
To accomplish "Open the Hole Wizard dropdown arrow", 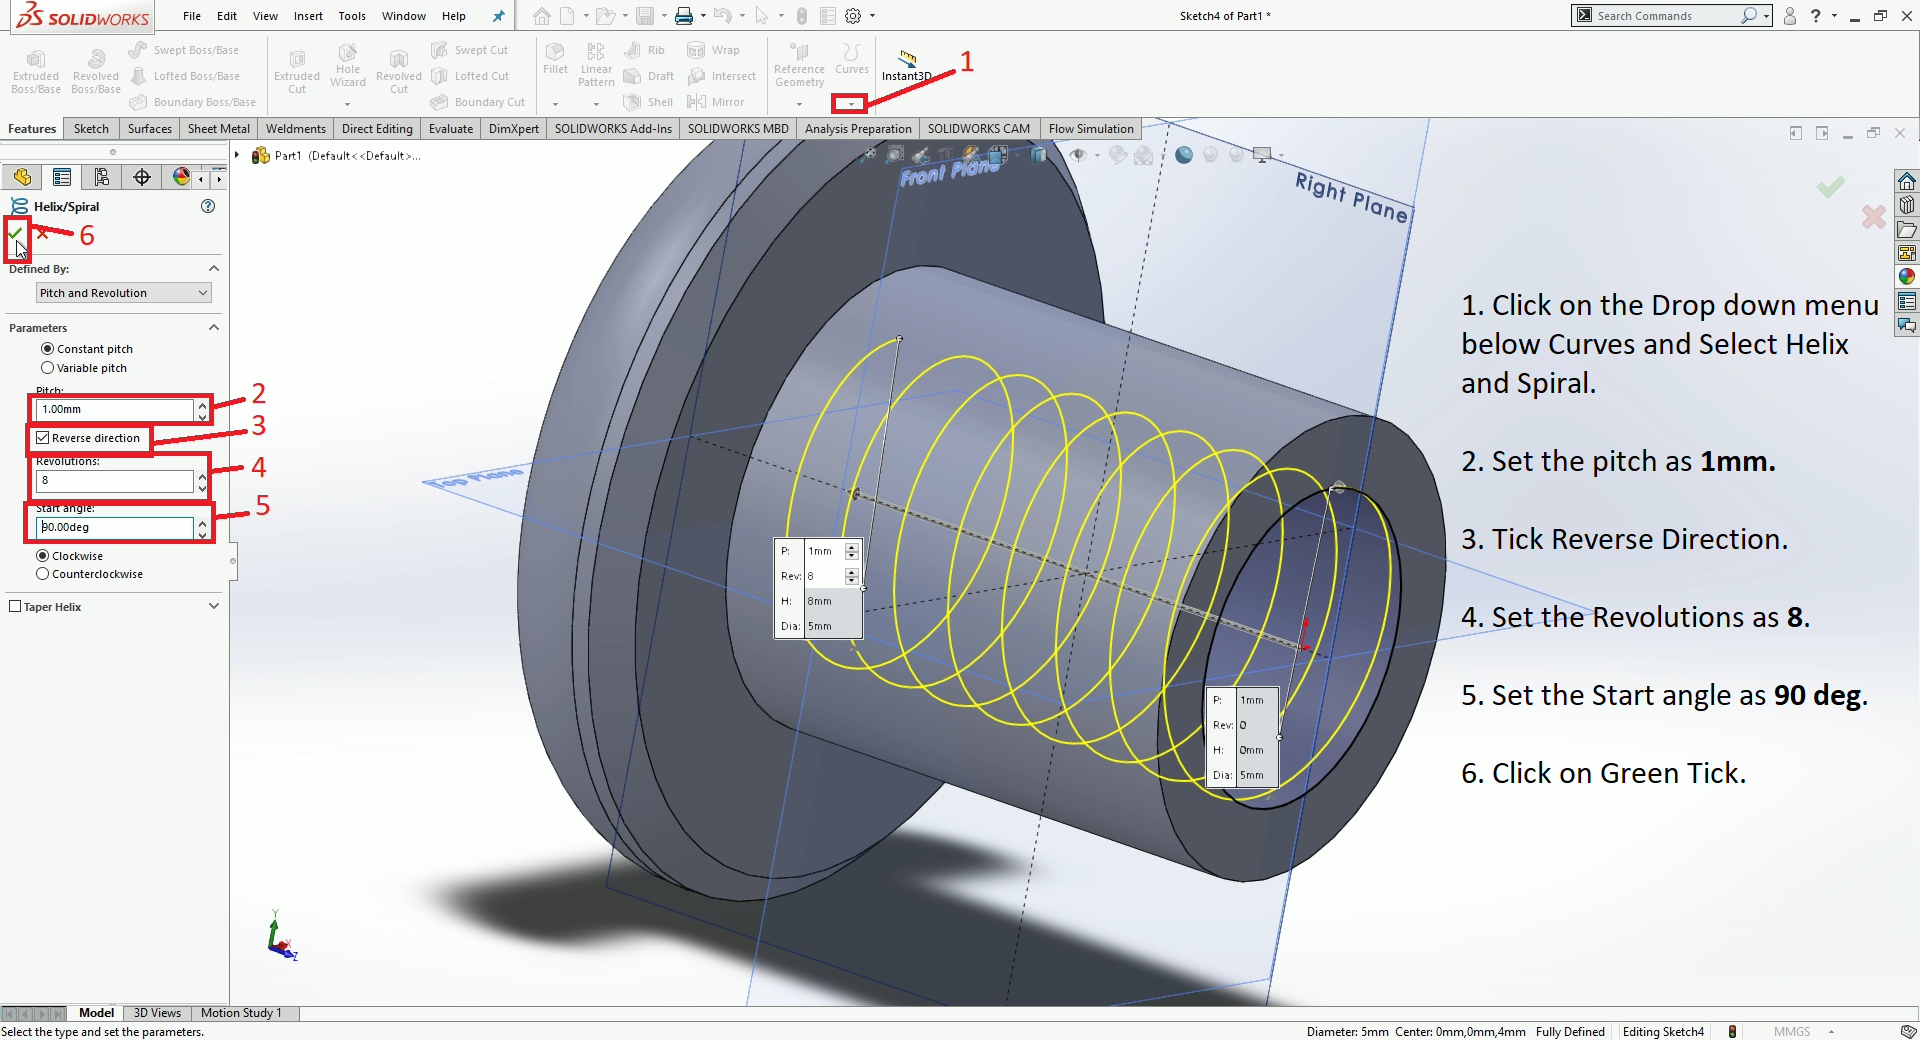I will [348, 104].
